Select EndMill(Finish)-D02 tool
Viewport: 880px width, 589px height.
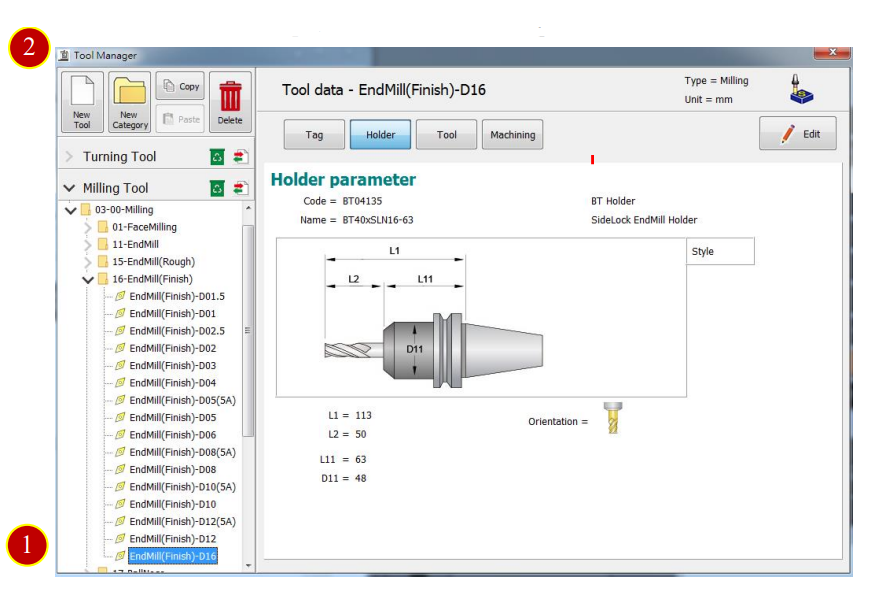[172, 349]
